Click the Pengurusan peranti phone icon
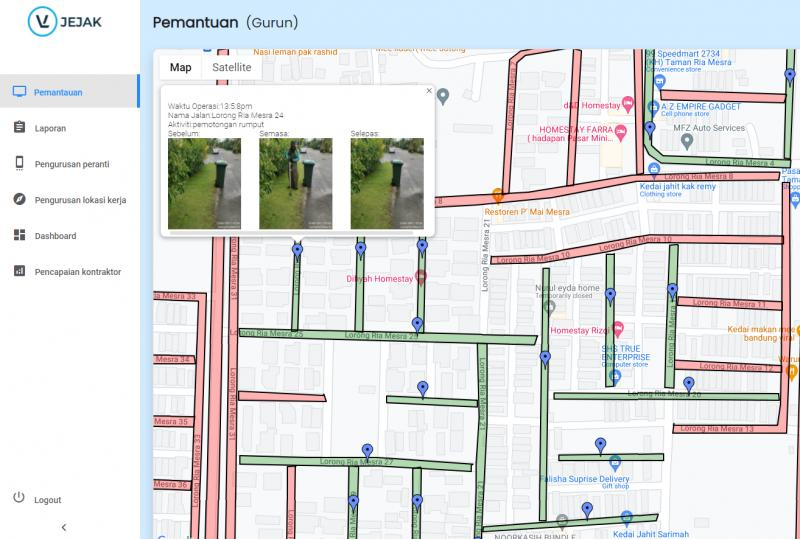The width and height of the screenshot is (800, 539). [18, 164]
